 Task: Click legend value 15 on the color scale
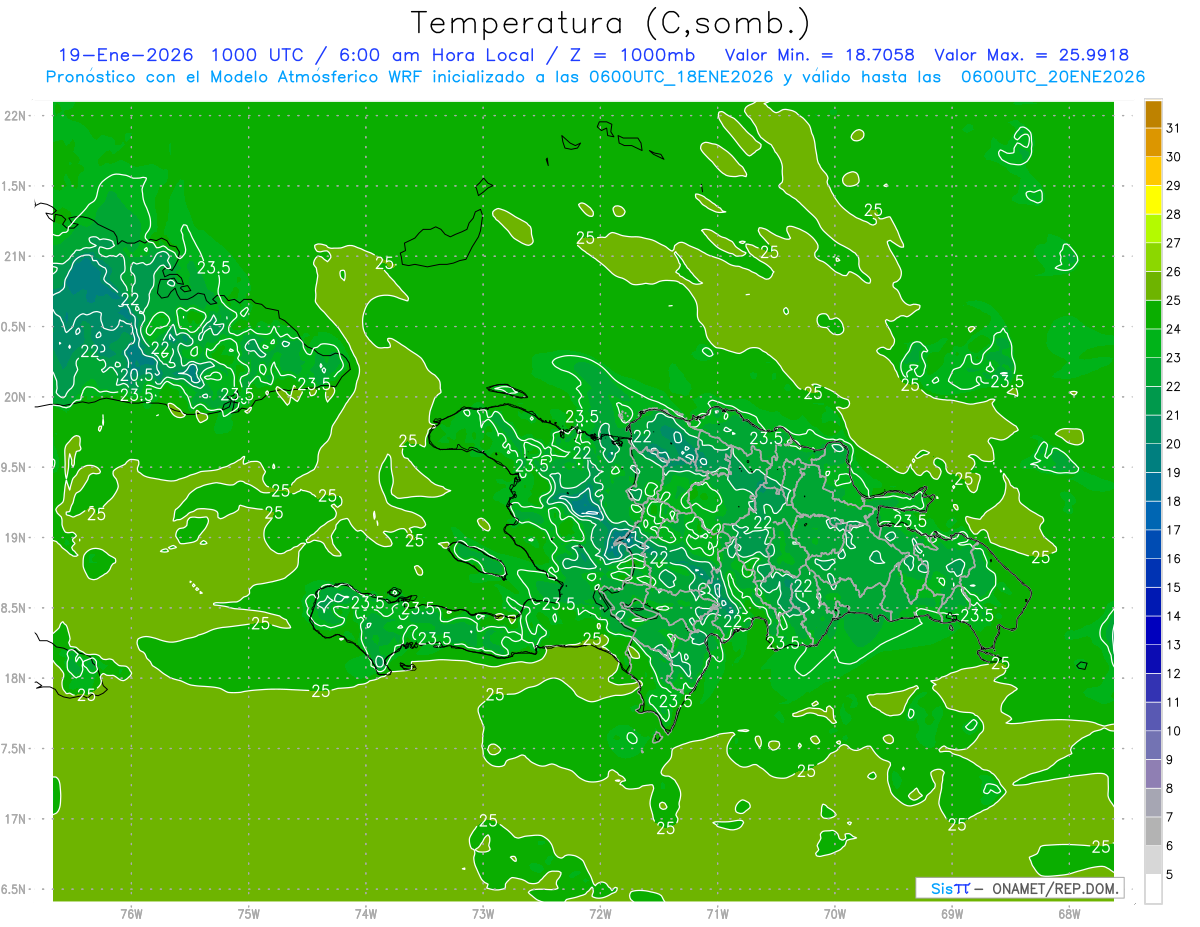click(1174, 588)
